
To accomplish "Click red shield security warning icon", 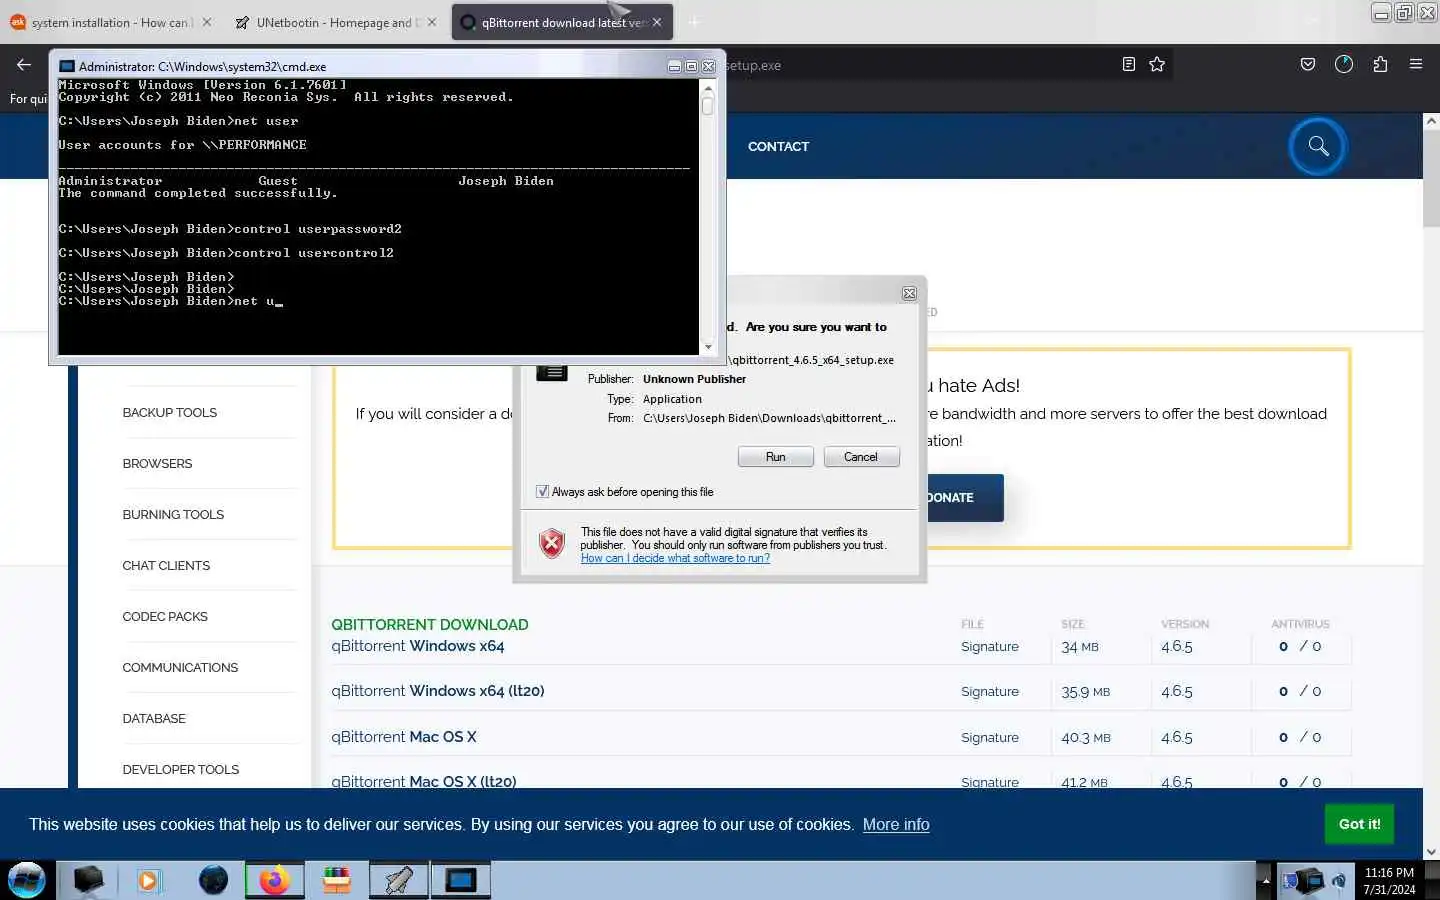I will [551, 543].
